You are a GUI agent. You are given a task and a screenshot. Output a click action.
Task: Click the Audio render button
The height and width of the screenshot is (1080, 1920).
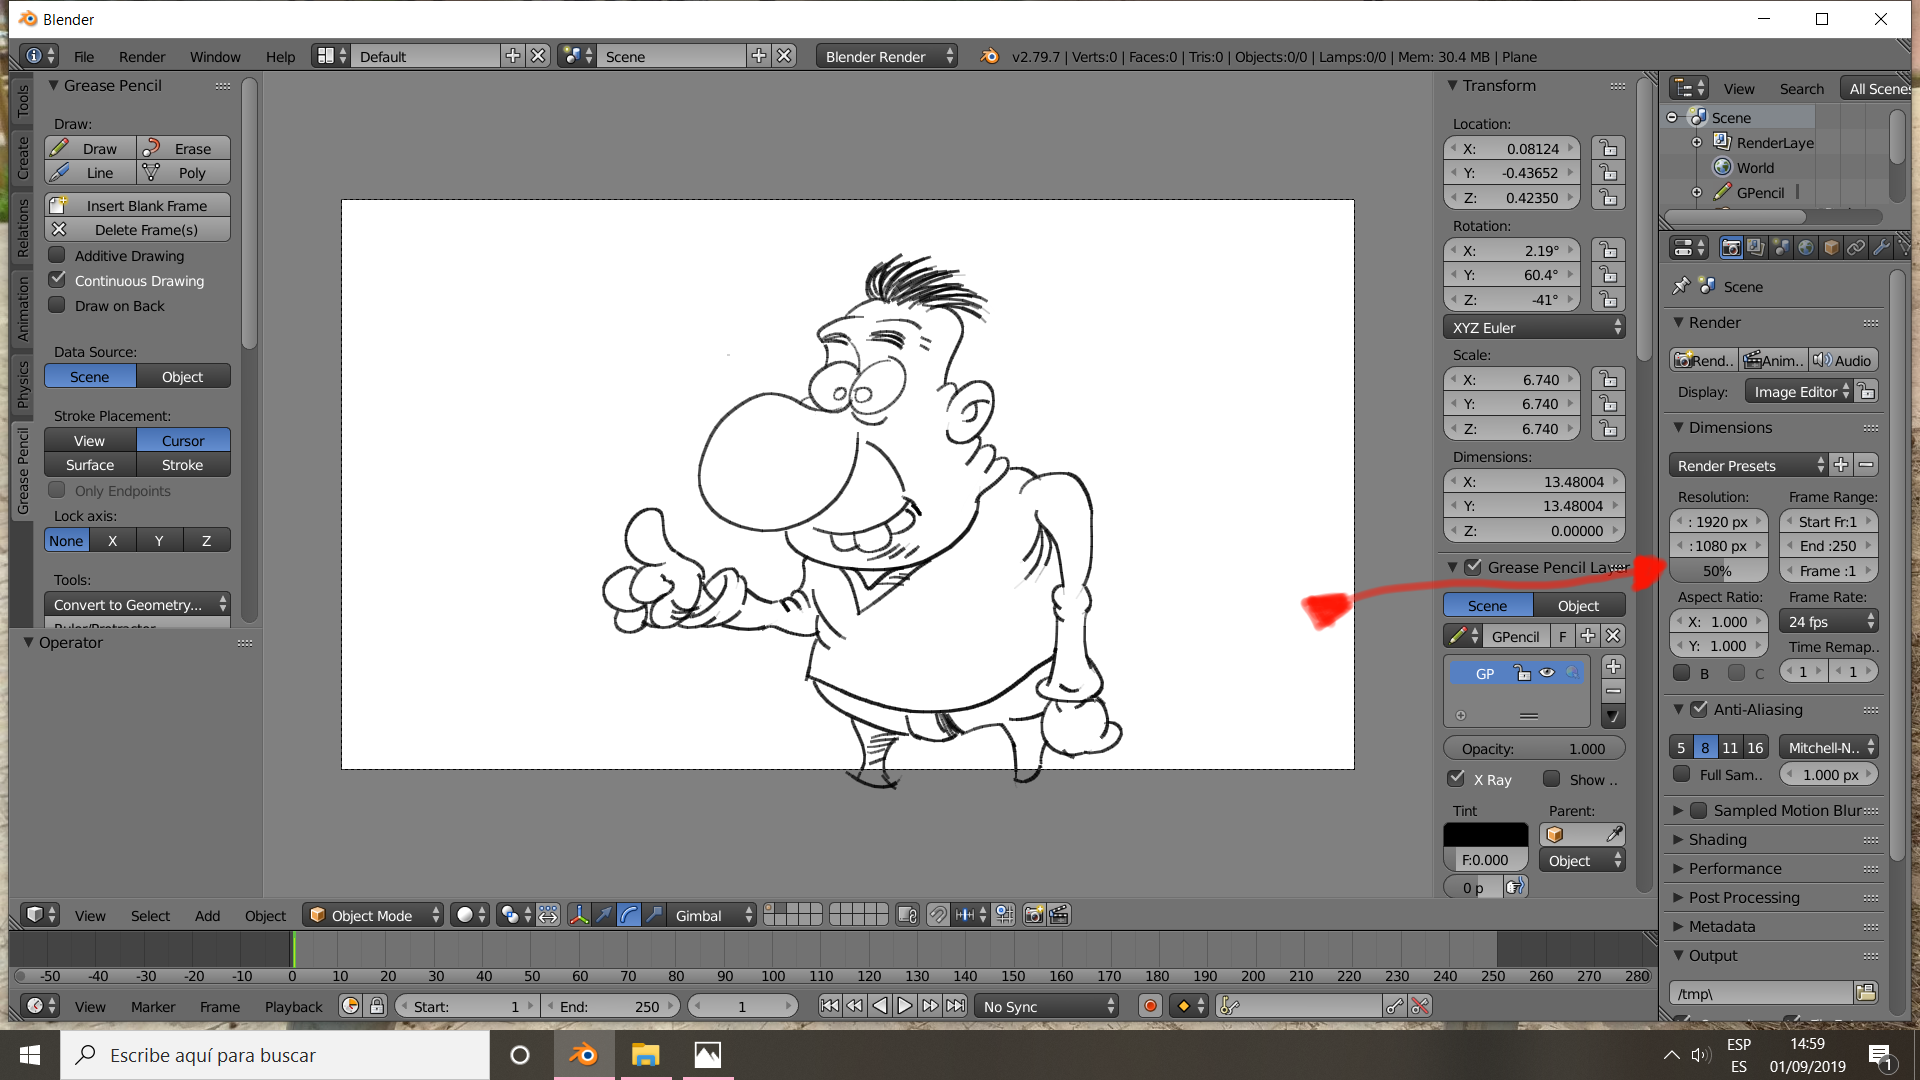pyautogui.click(x=1843, y=360)
